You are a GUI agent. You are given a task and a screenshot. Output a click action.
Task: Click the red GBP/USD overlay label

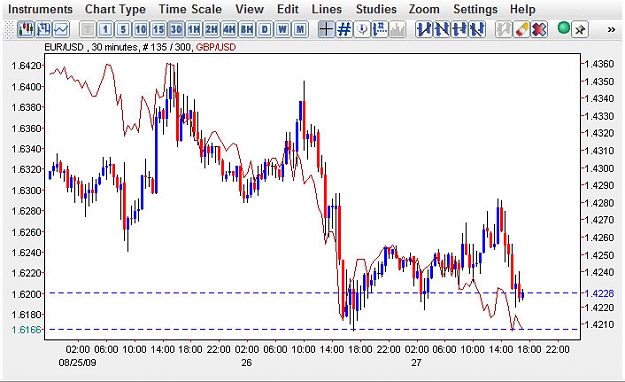coord(216,47)
